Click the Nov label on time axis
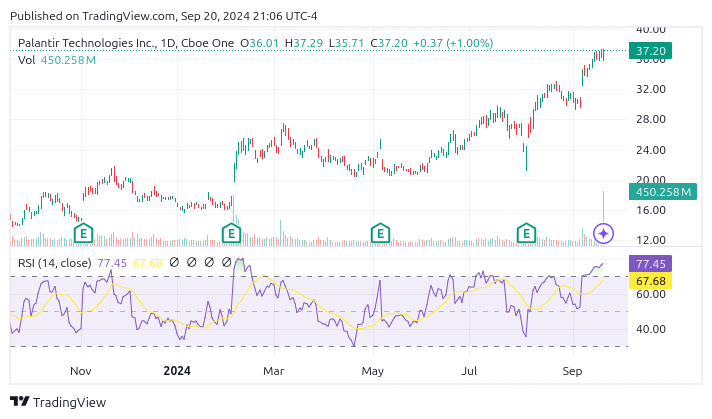The height and width of the screenshot is (419, 712). (x=81, y=370)
